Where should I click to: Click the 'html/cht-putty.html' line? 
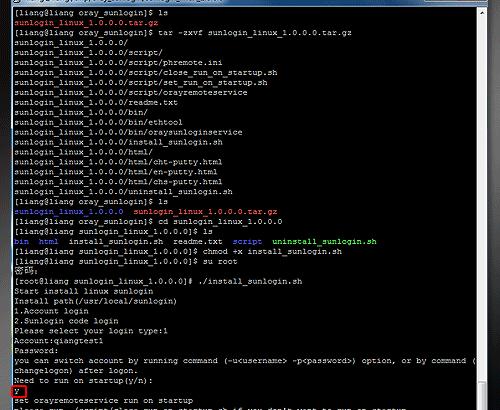(118, 162)
